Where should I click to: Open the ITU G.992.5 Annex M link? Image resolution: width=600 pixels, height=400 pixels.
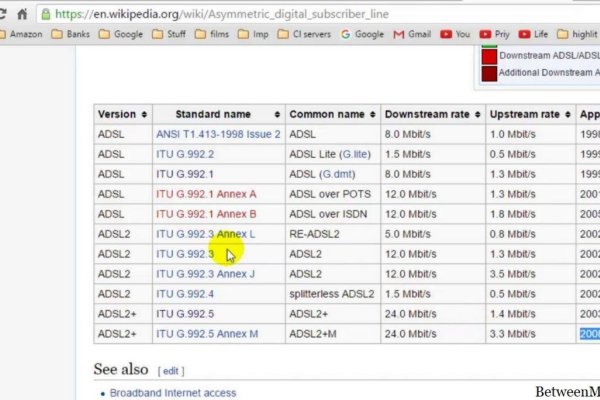click(x=207, y=334)
